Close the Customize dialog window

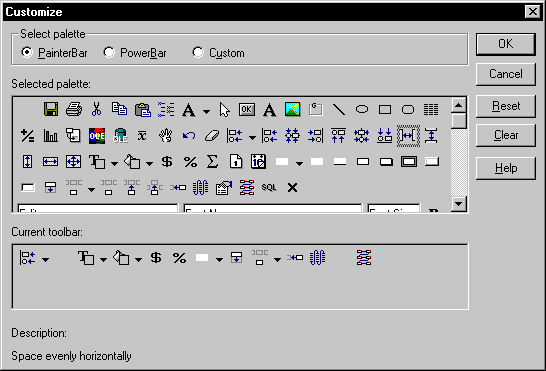click(x=532, y=12)
